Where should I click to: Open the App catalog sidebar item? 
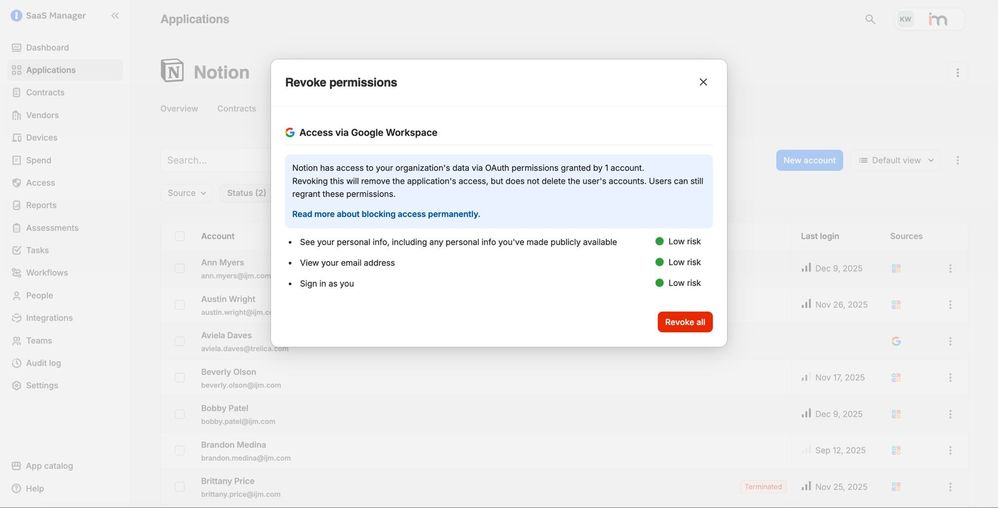point(49,466)
